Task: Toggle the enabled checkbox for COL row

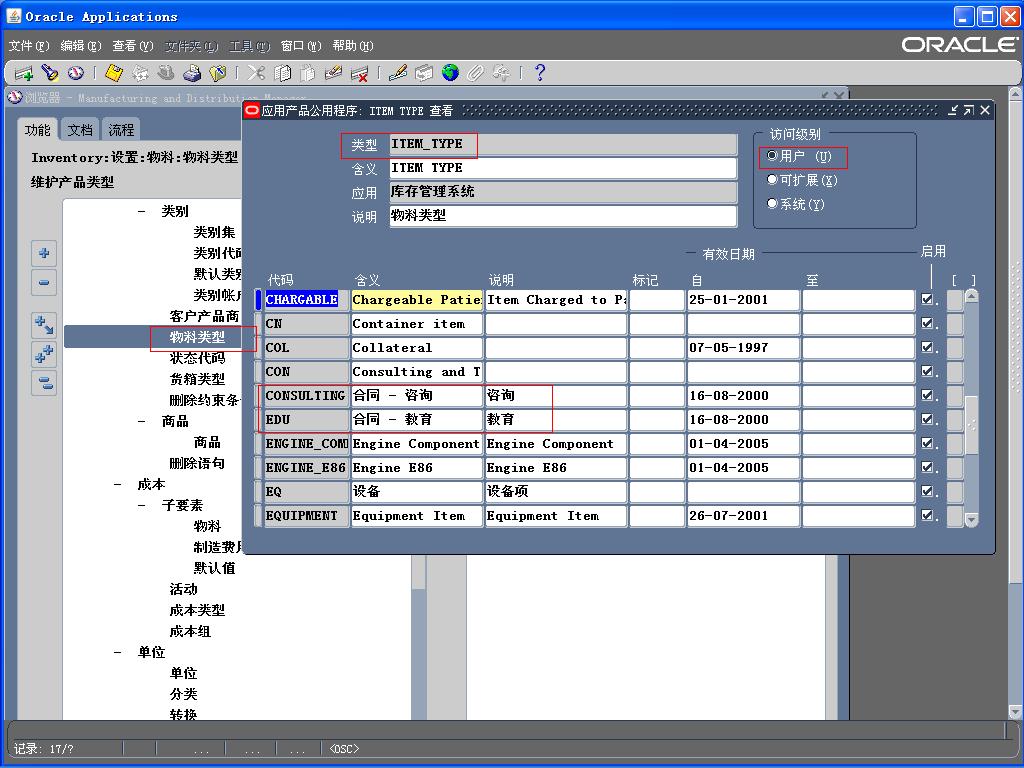Action: (x=927, y=347)
